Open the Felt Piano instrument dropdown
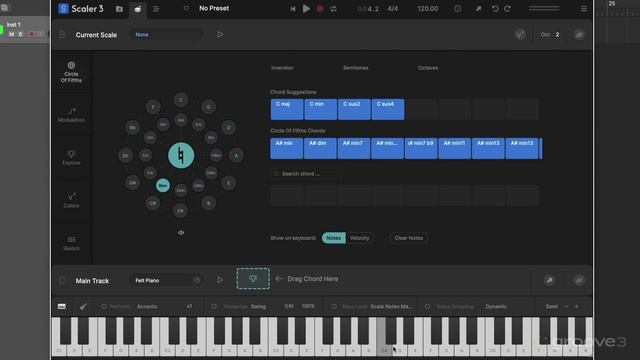 167,280
